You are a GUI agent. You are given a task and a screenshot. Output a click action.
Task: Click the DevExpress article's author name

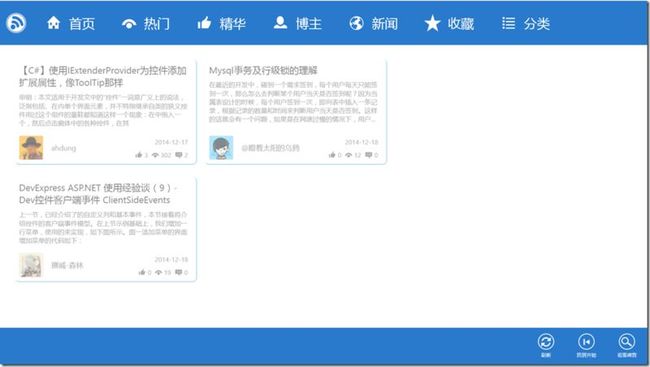(67, 265)
